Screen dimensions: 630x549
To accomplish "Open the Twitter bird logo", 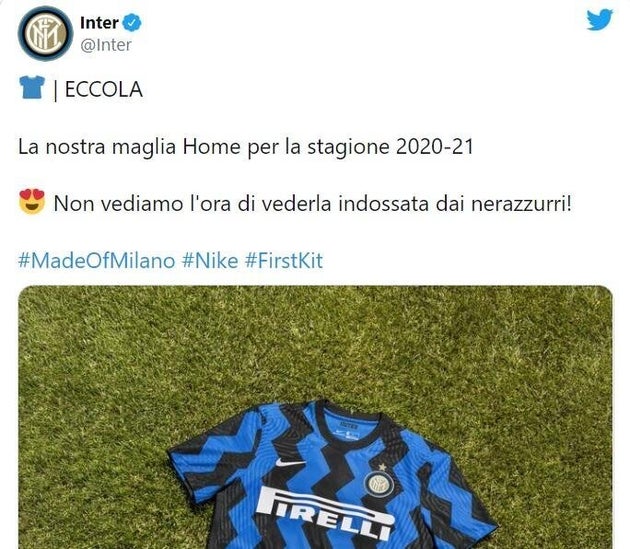I will [599, 20].
